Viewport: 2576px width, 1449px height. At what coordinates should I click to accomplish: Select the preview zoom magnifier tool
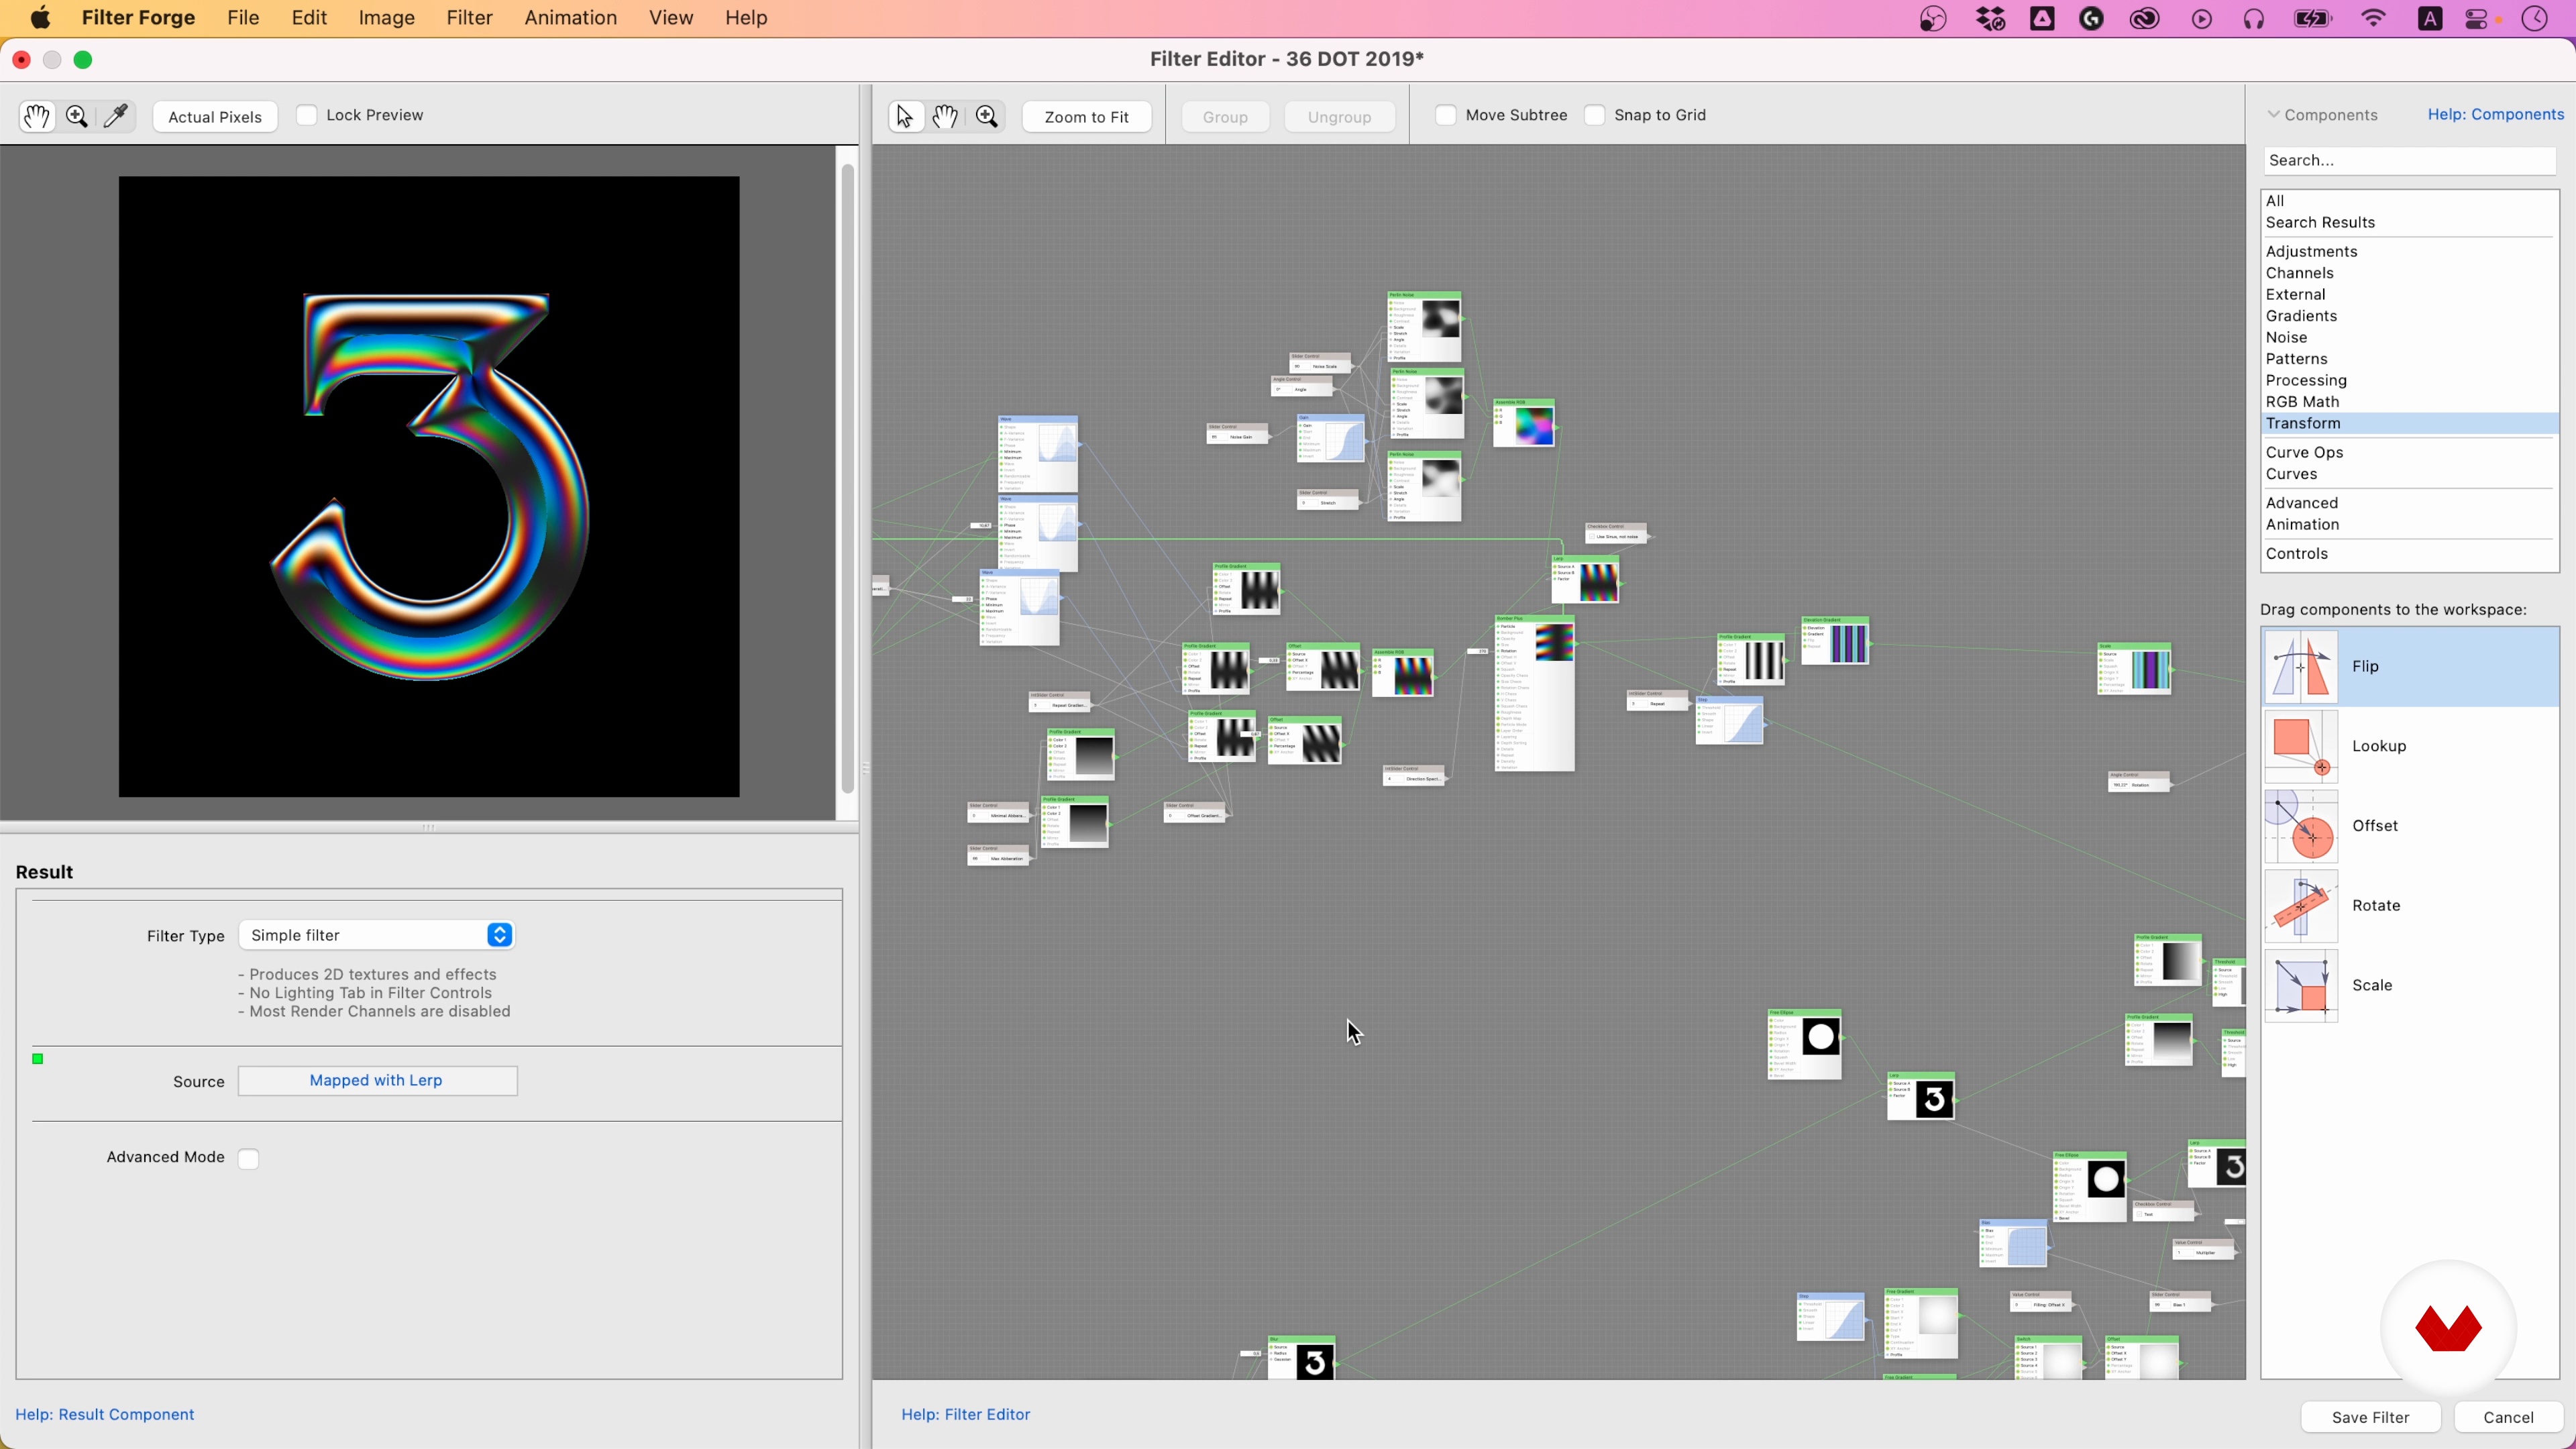77,116
